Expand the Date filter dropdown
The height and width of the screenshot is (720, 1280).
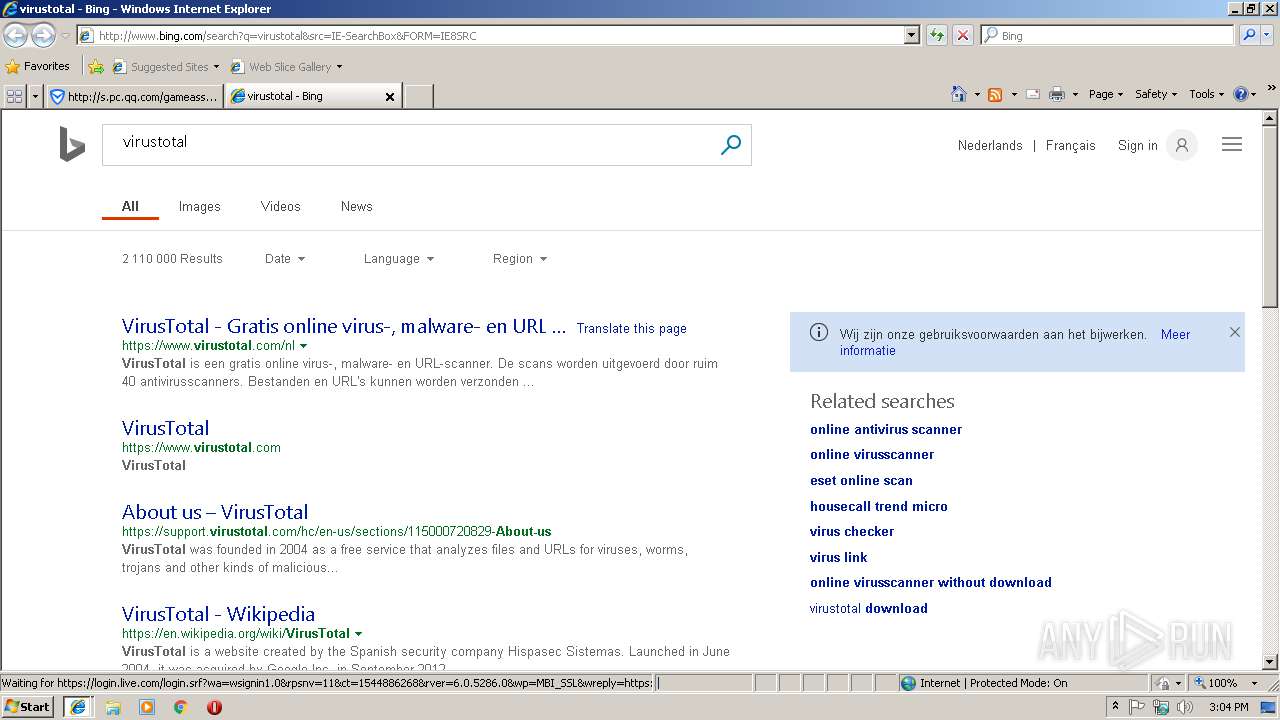pyautogui.click(x=285, y=259)
